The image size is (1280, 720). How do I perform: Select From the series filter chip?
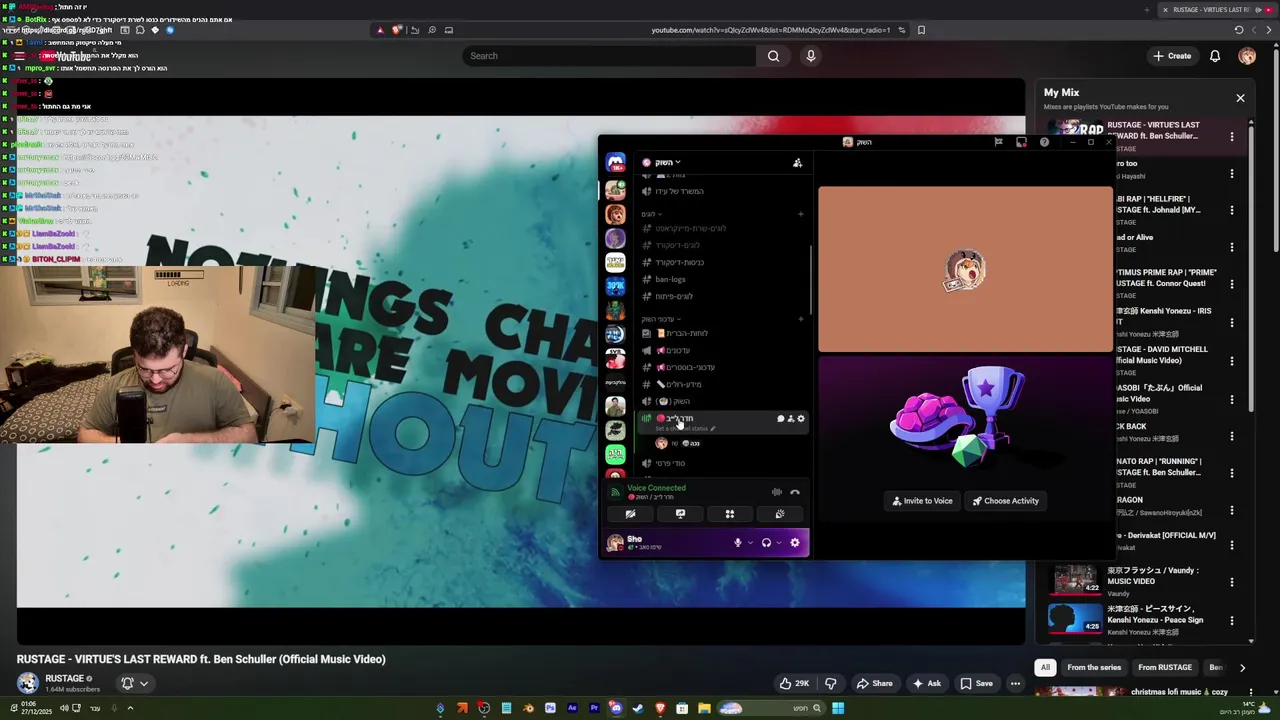[1094, 667]
